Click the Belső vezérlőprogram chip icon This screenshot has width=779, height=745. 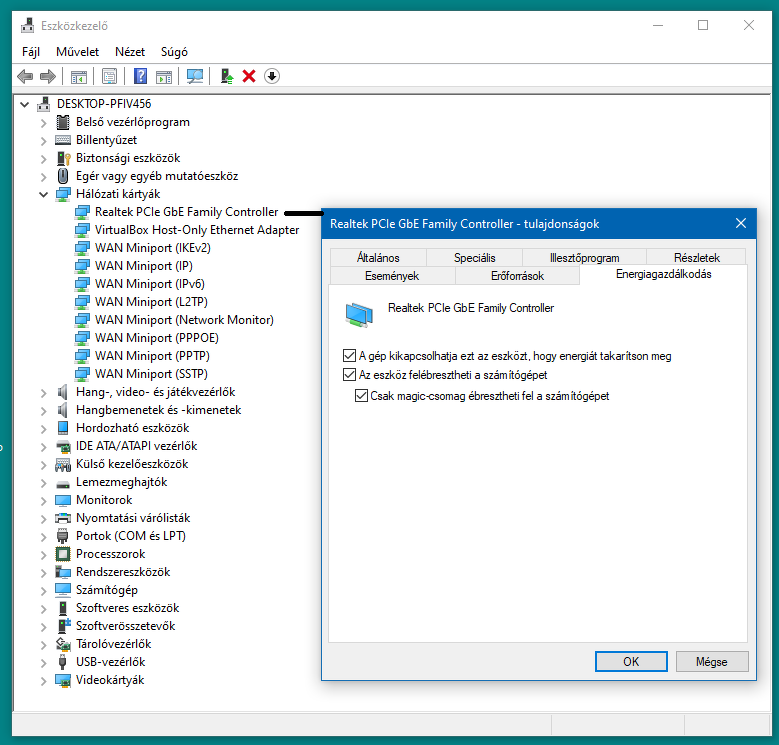pyautogui.click(x=63, y=122)
